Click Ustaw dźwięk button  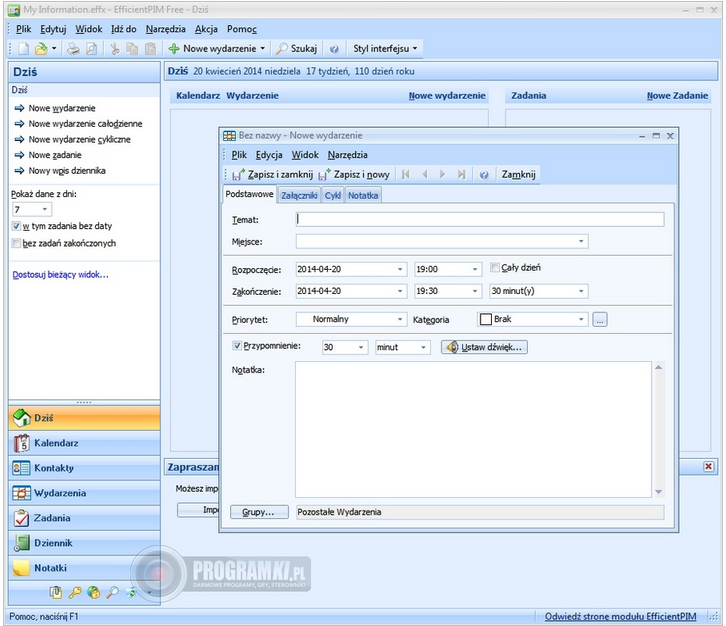tap(484, 347)
